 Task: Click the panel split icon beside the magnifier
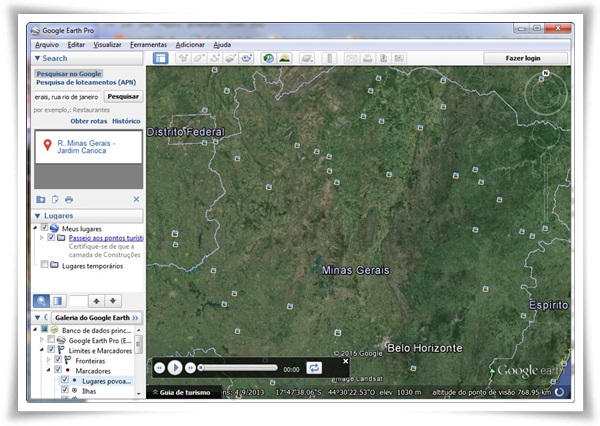[58, 301]
